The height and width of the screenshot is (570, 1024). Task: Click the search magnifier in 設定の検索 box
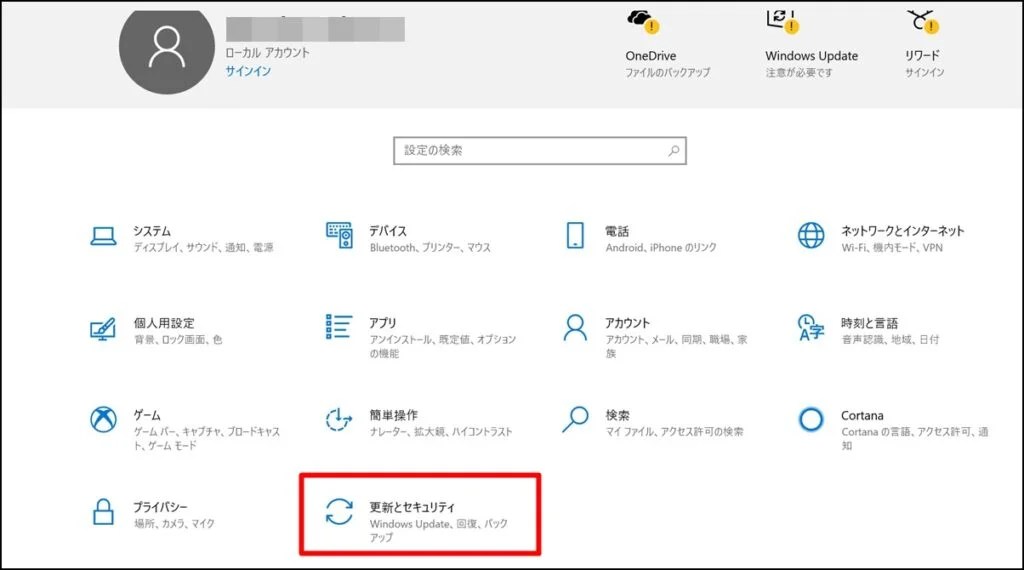click(673, 151)
